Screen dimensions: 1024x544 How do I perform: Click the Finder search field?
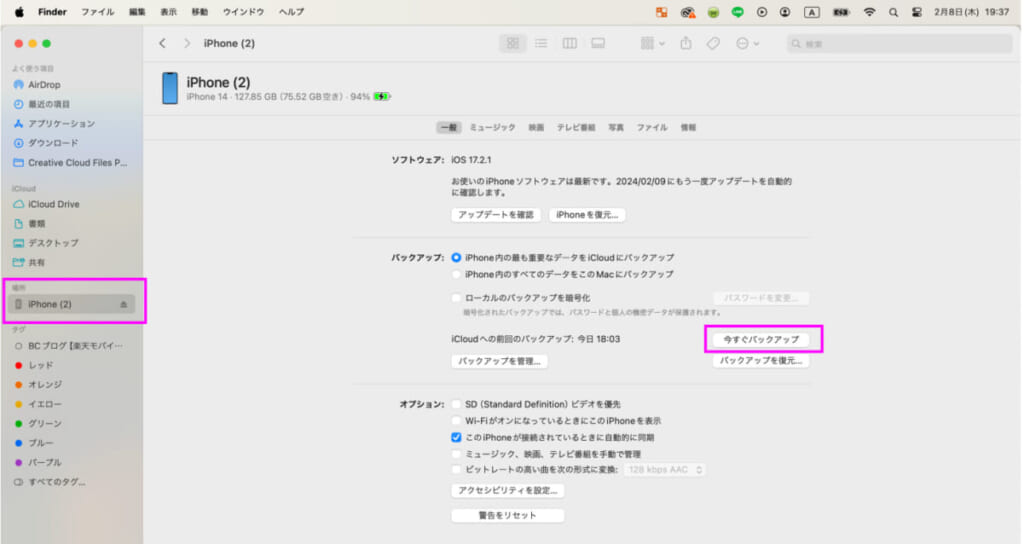pyautogui.click(x=900, y=44)
